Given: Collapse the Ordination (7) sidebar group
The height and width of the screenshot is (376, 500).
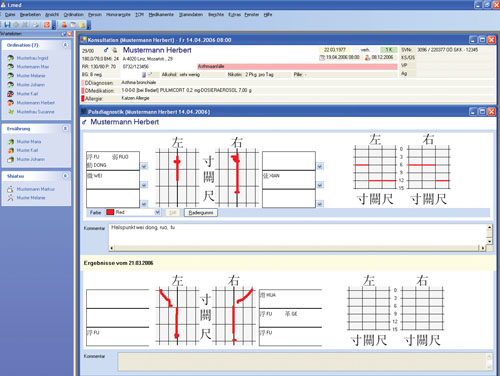Looking at the screenshot, I should pyautogui.click(x=66, y=45).
